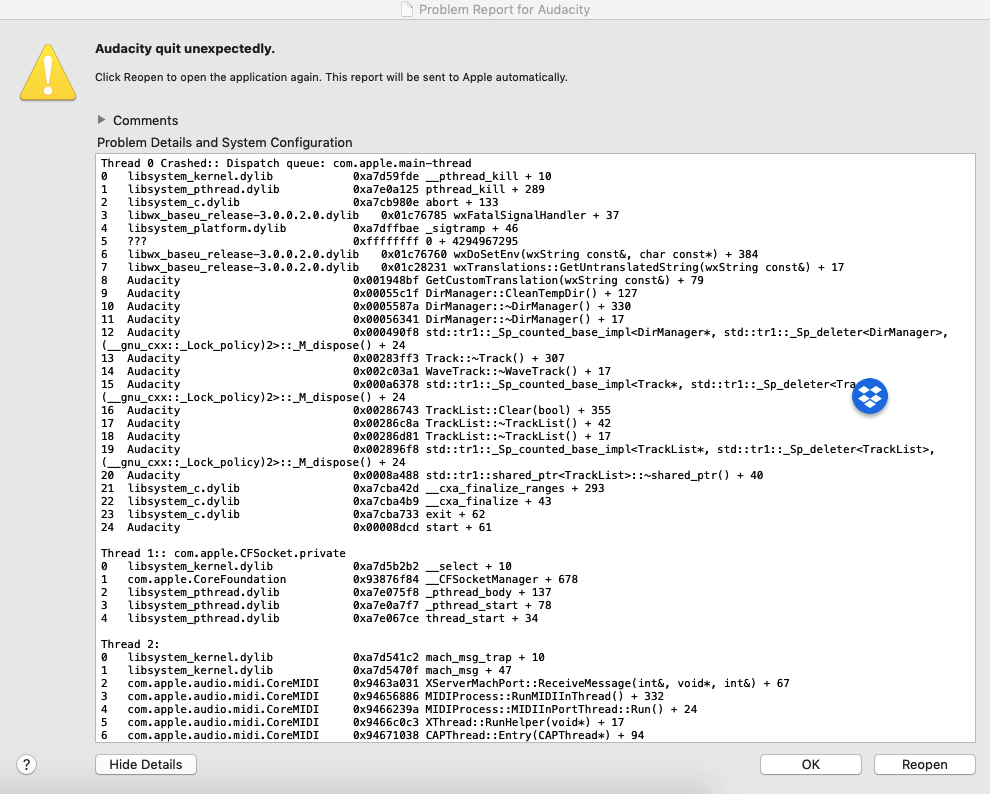This screenshot has height=794, width=990.
Task: Click the "Thread 2:" header line
Action: tap(130, 644)
